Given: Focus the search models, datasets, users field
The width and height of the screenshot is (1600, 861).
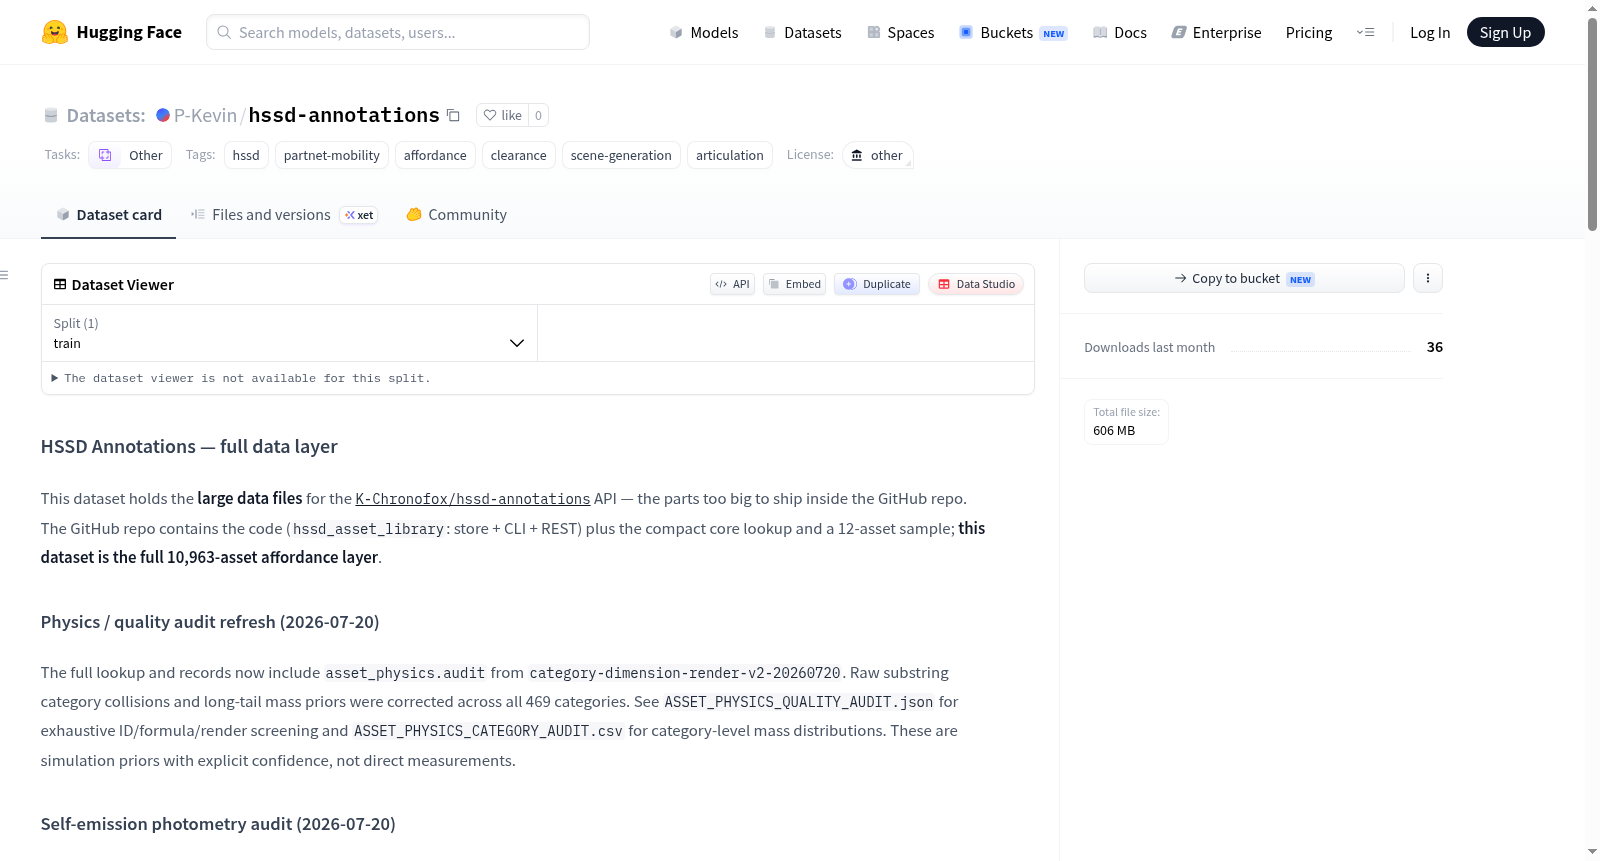Looking at the screenshot, I should click(398, 32).
